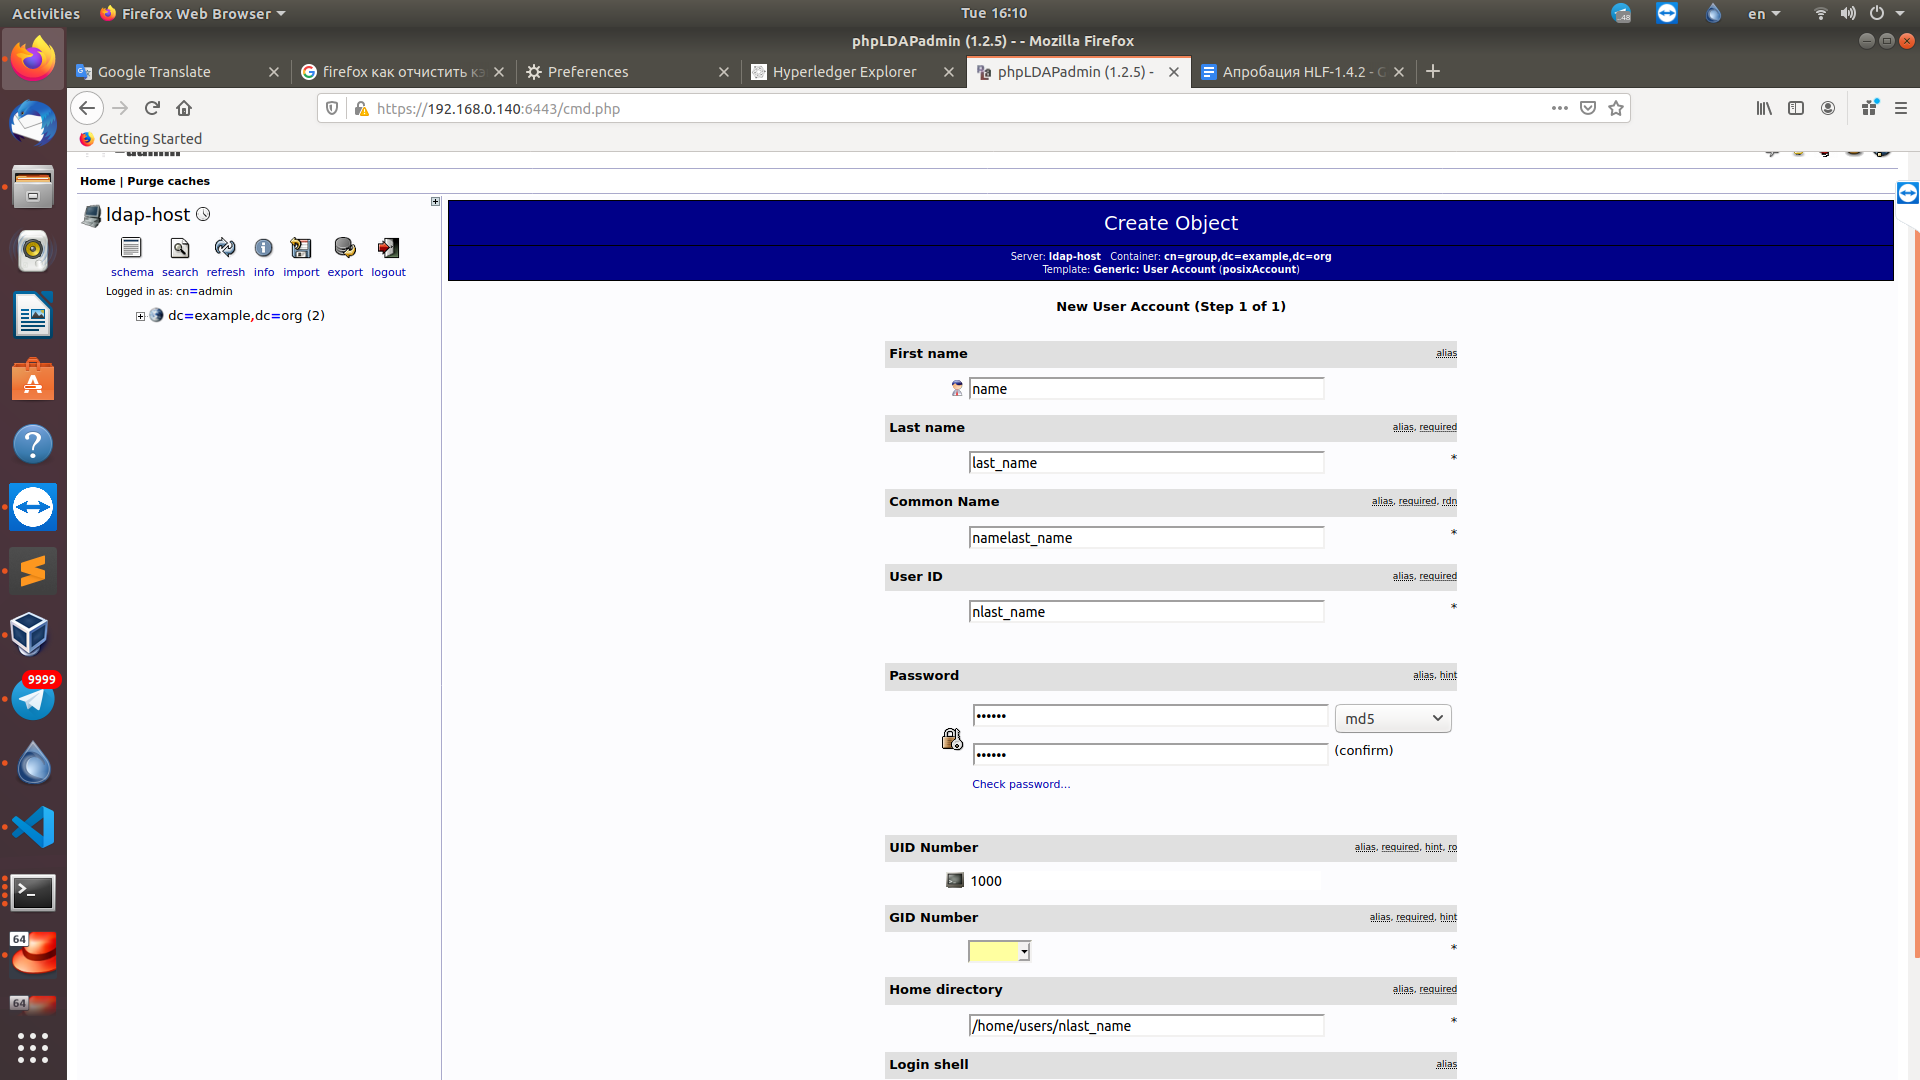
Task: Click the First name input field
Action: point(1145,389)
